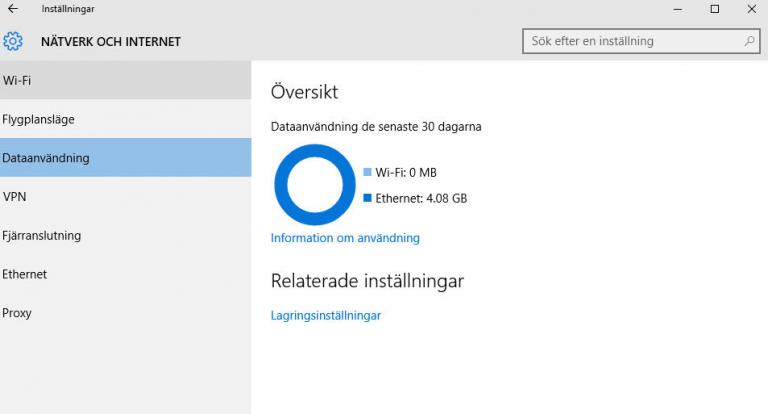Screen dimensions: 768x414
Task: Open the VPN settings section
Action: tap(125, 196)
